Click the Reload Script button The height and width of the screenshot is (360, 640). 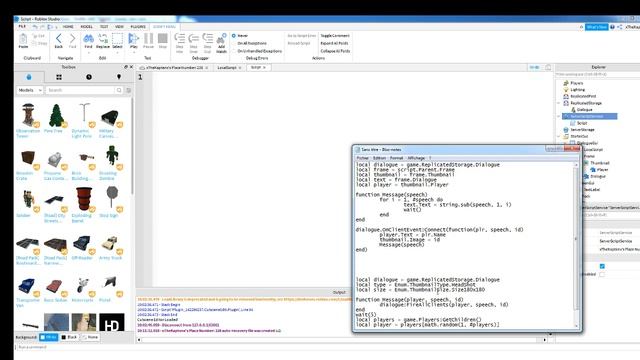(299, 43)
